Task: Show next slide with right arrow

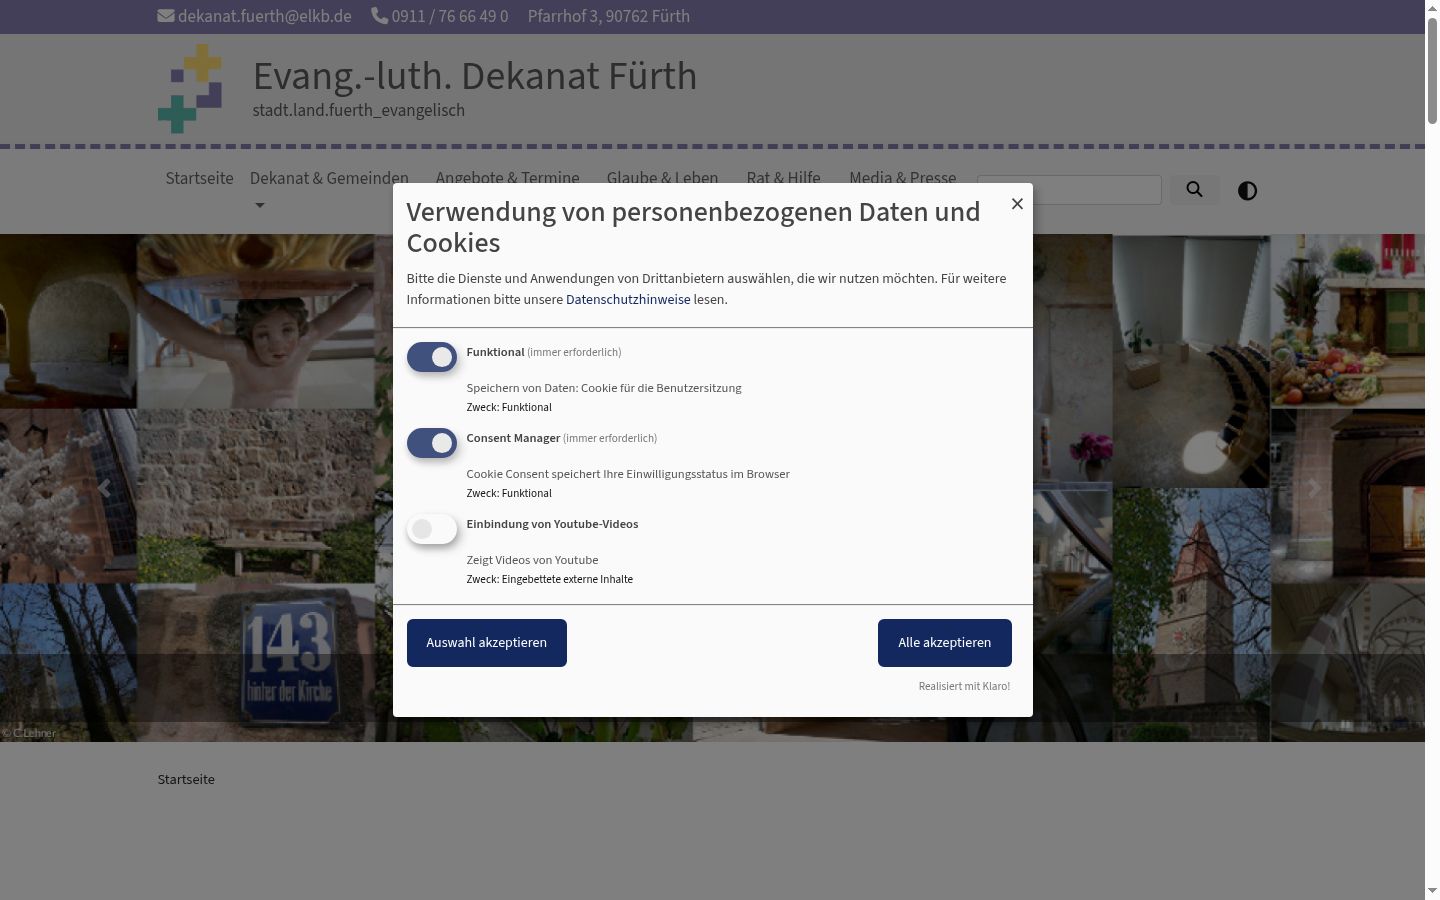Action: (x=1315, y=488)
